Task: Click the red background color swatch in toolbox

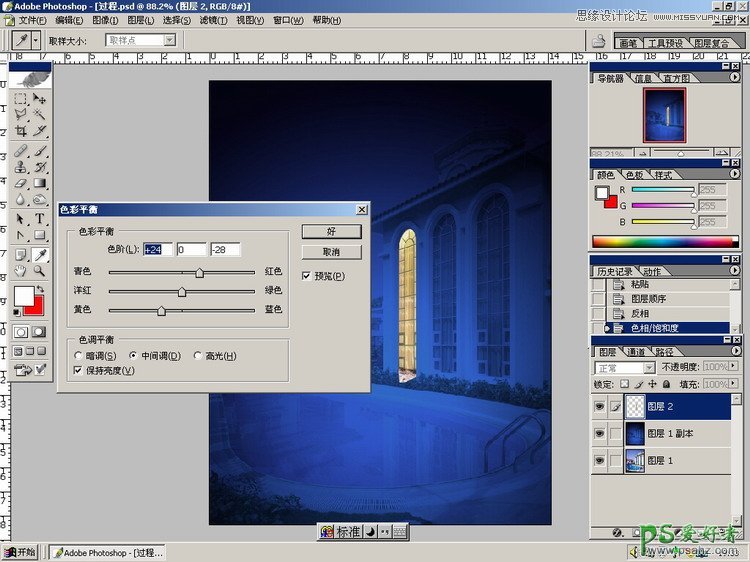Action: [x=35, y=305]
